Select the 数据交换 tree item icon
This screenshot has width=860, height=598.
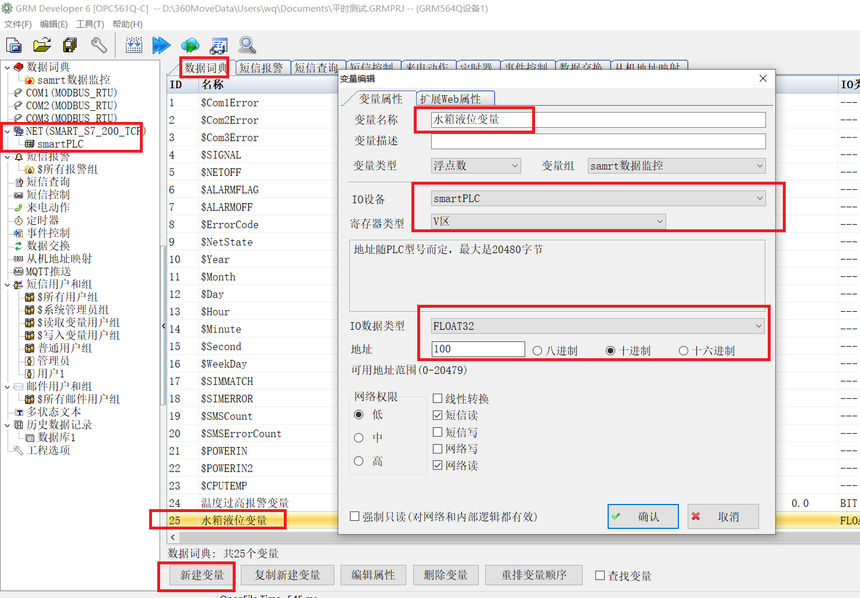tap(19, 246)
